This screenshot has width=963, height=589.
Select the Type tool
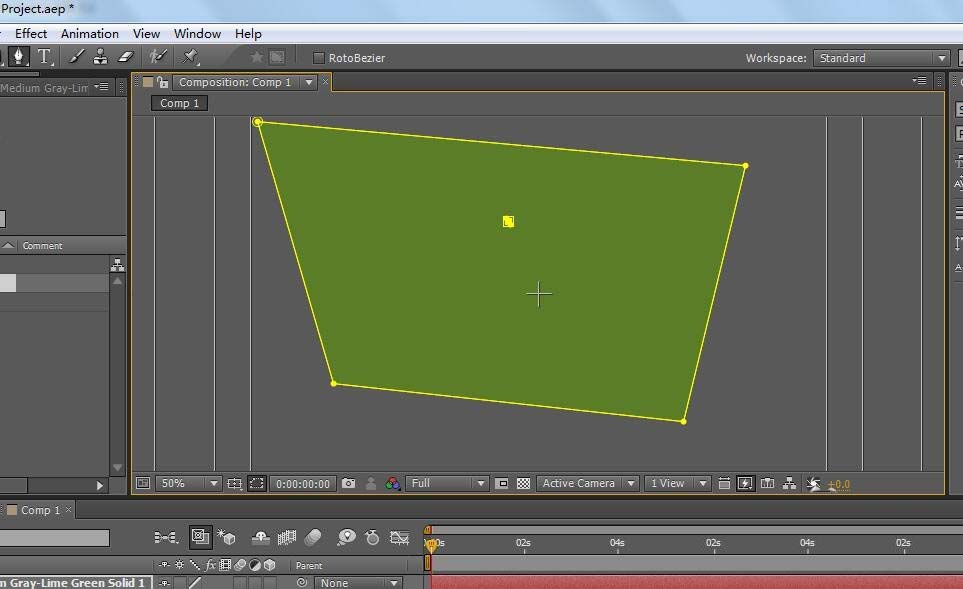44,57
